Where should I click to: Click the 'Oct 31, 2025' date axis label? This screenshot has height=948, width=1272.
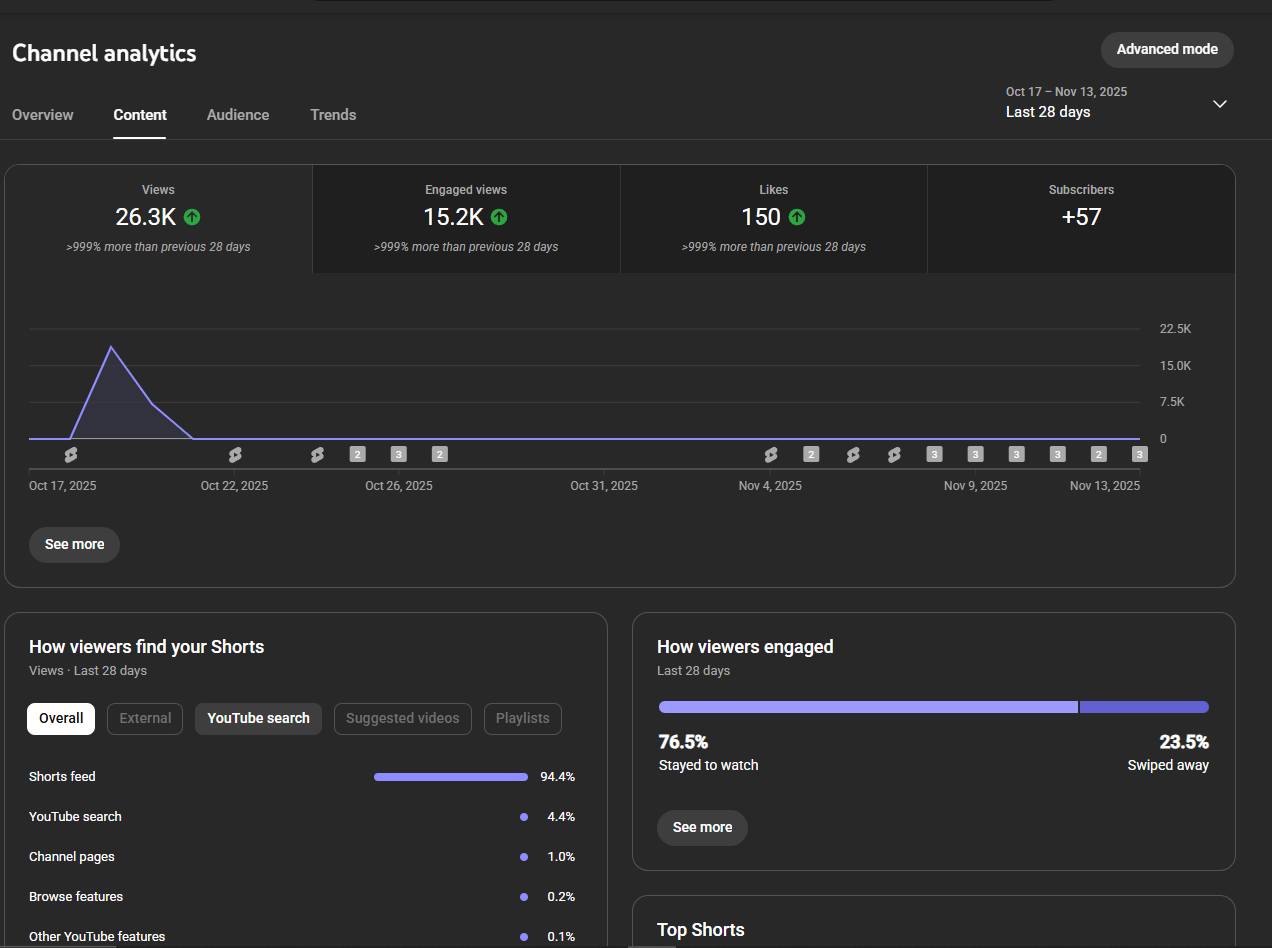(604, 486)
